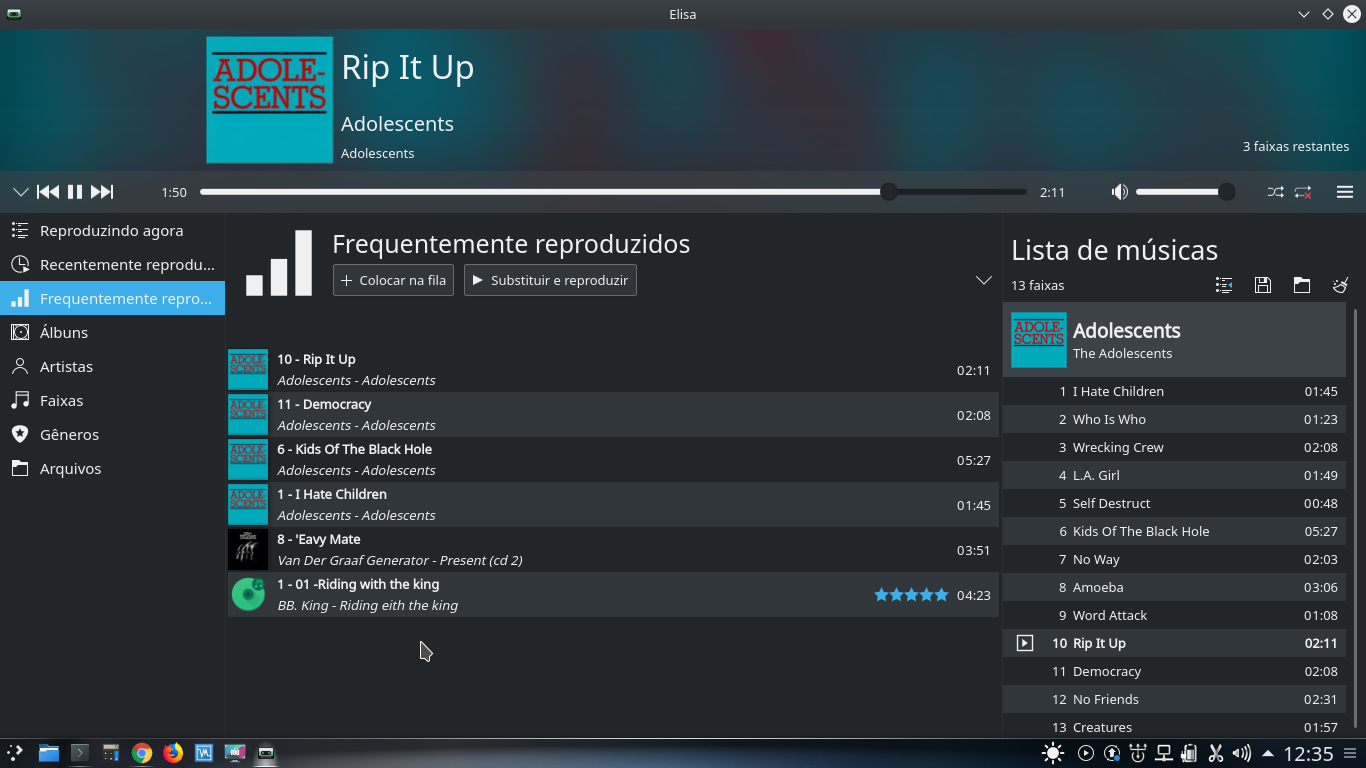1366x768 pixels.
Task: Pause the current track
Action: (74, 192)
